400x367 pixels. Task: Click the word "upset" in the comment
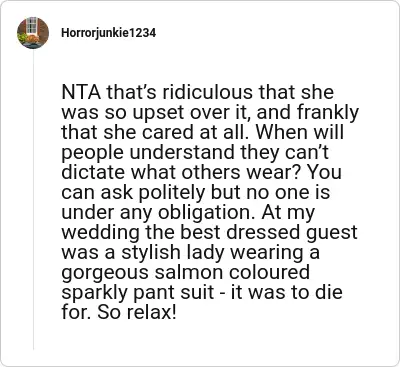coord(158,114)
